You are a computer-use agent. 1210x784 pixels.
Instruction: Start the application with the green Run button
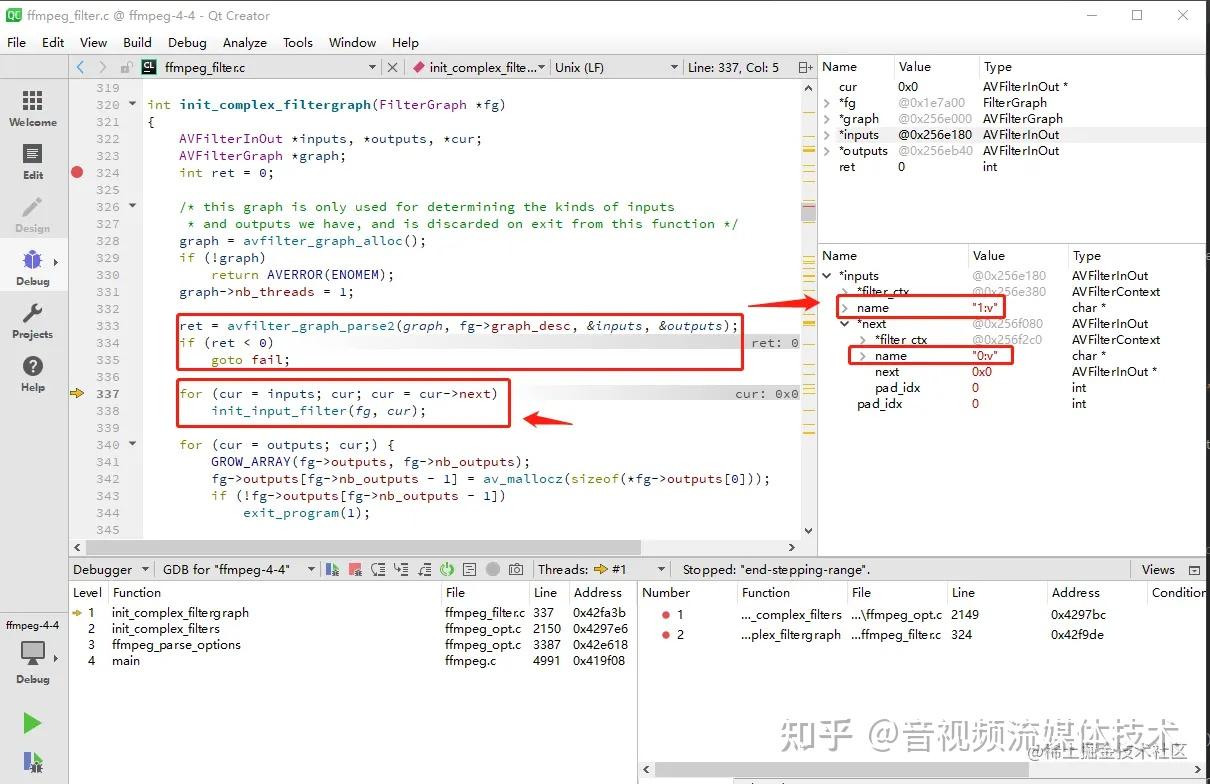[x=32, y=722]
